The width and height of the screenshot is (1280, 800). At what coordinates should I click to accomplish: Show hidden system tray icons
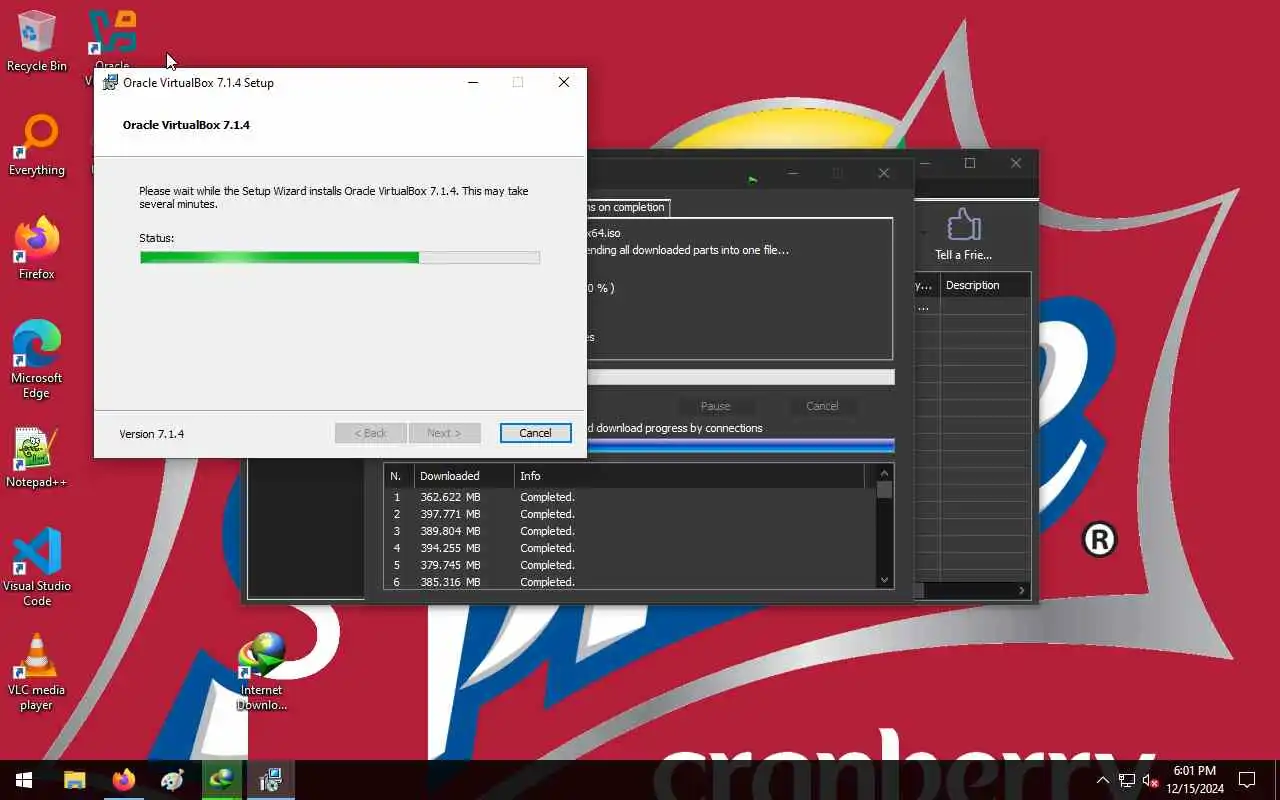click(1103, 780)
